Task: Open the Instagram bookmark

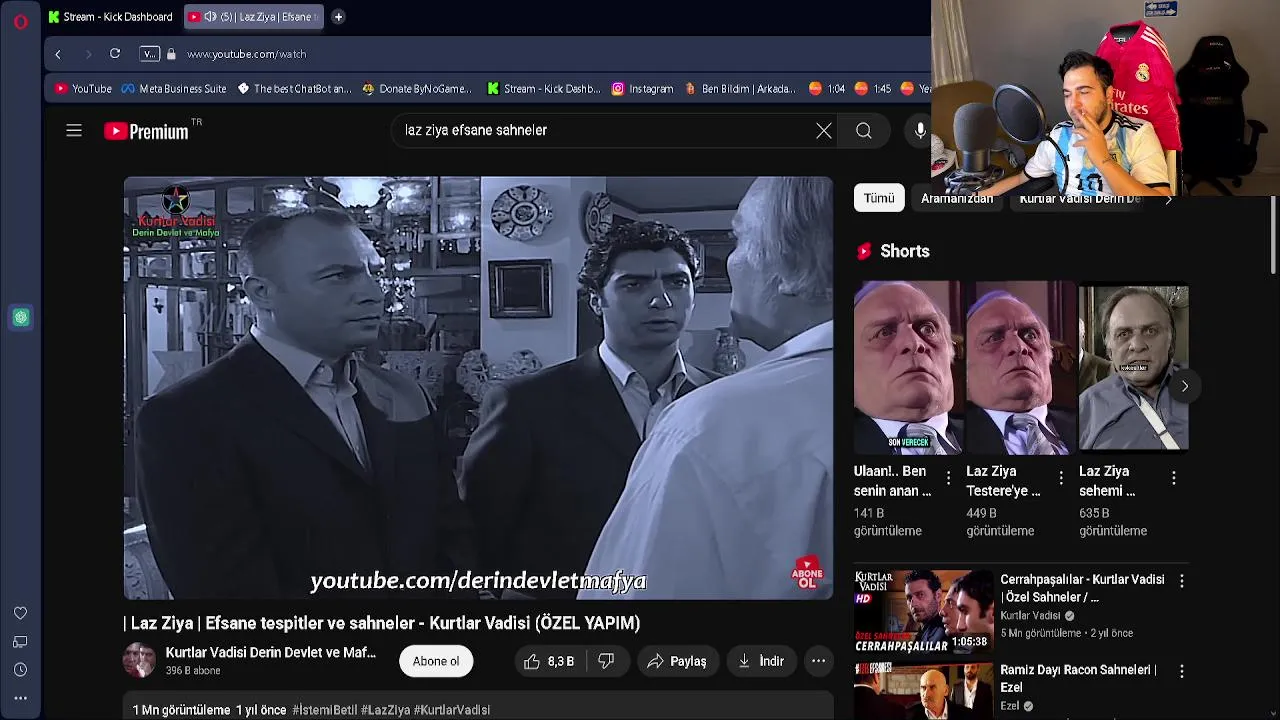Action: point(642,88)
